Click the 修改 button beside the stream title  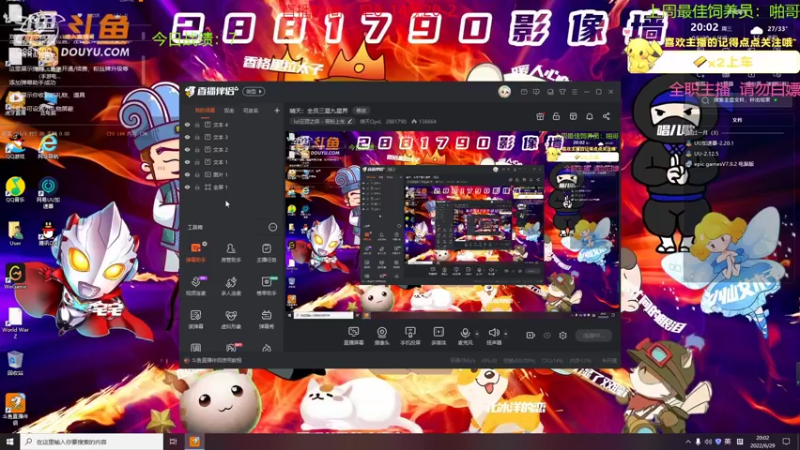click(x=361, y=110)
